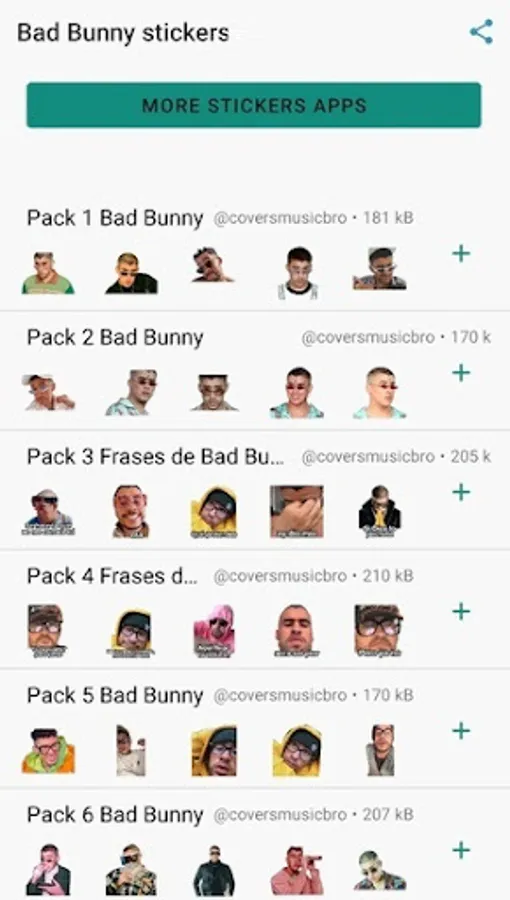Viewport: 510px width, 900px height.
Task: Add Pack 6 Bad Bunny with plus icon
Action: click(461, 850)
